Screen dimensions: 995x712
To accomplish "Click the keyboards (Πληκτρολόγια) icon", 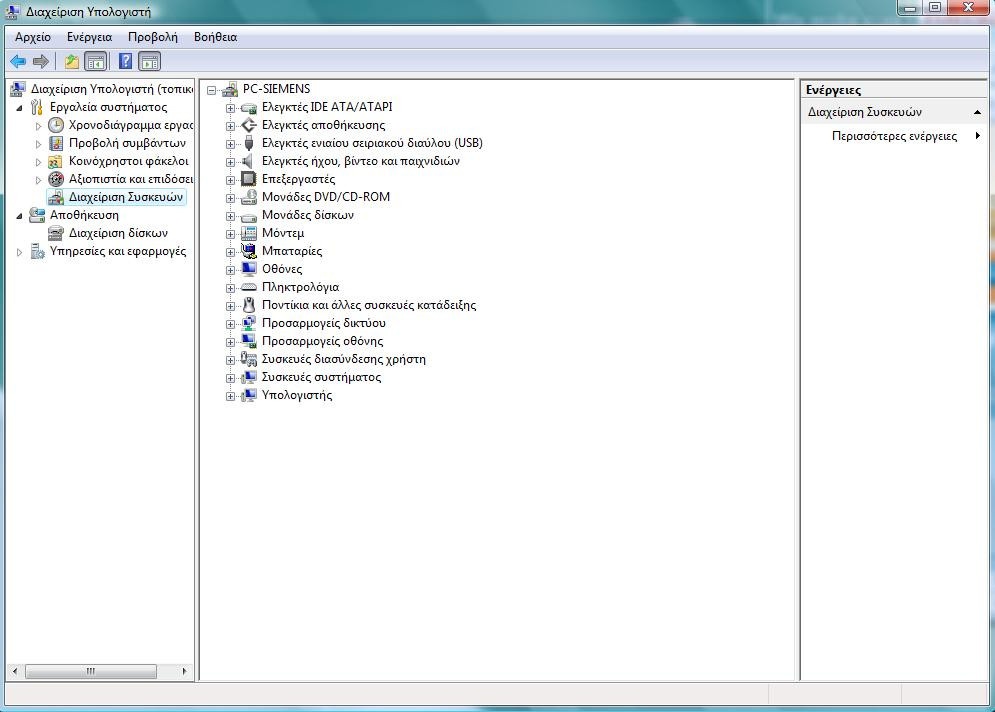I will [x=249, y=287].
